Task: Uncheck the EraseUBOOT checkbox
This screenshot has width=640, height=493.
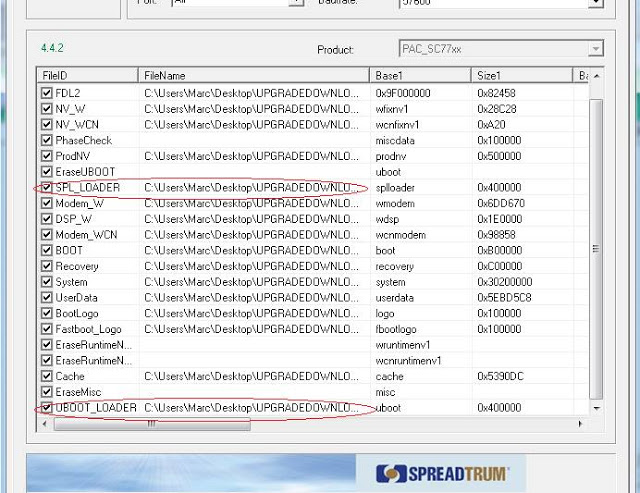Action: click(47, 171)
